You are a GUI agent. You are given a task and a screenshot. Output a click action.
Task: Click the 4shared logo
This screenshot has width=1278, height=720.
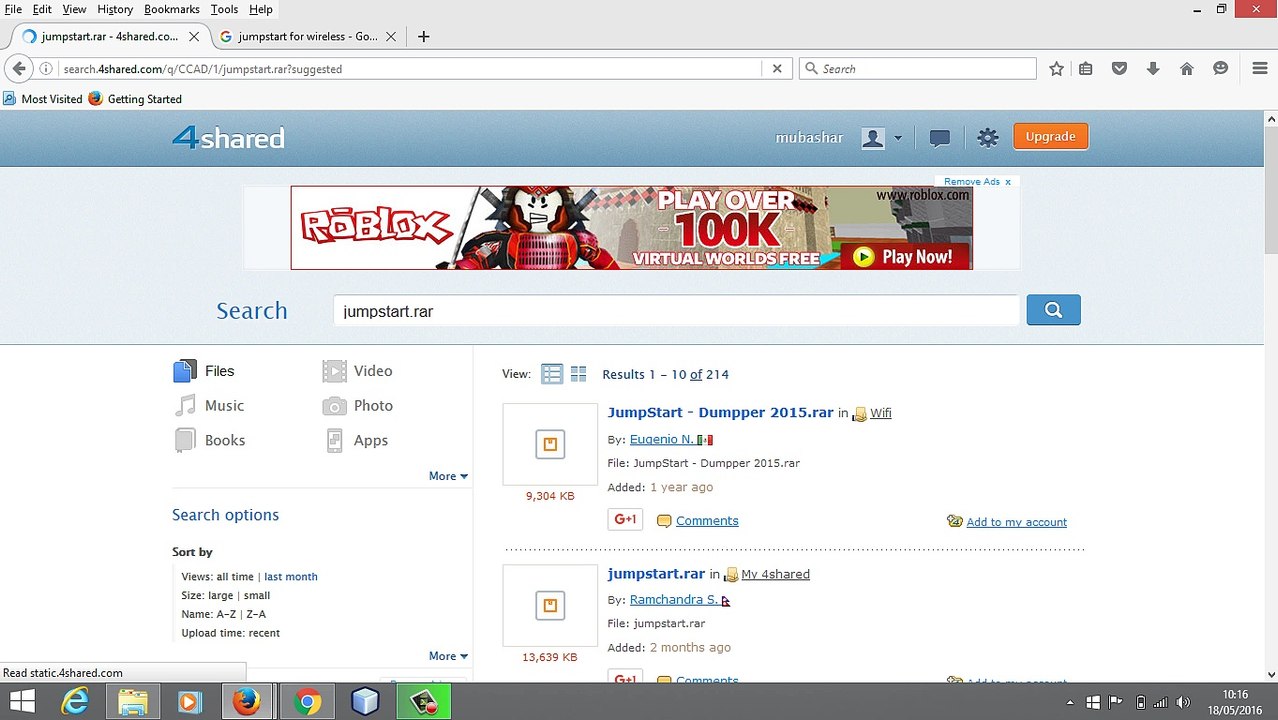(228, 137)
